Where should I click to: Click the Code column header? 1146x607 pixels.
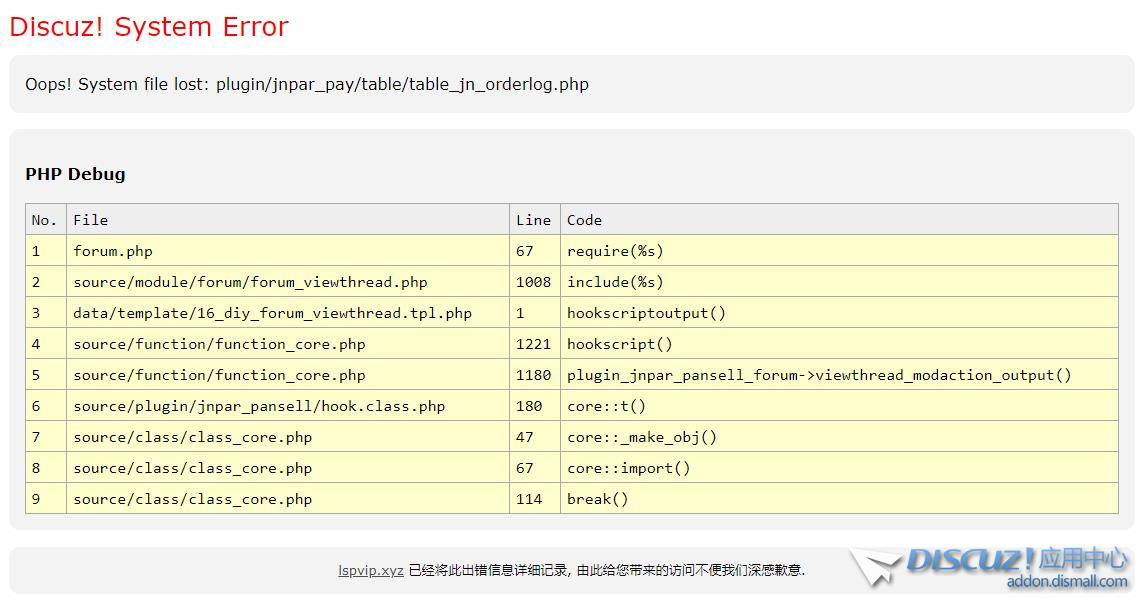pos(584,220)
